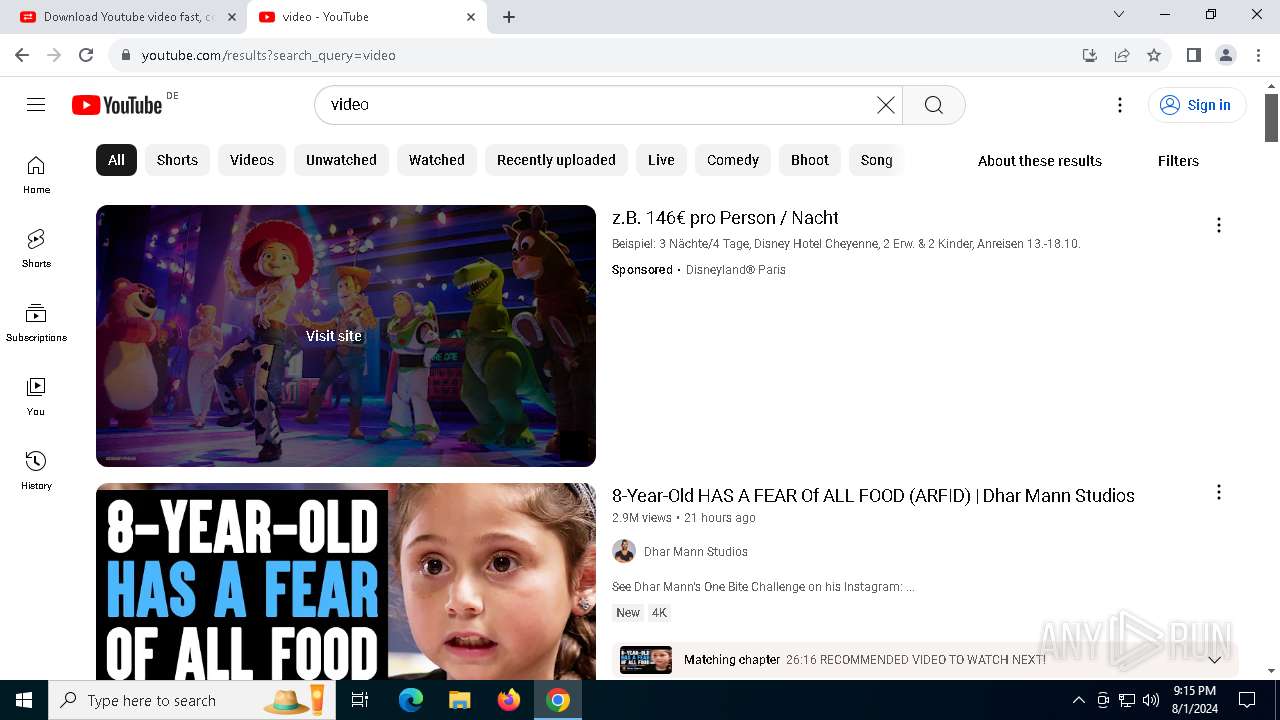Launch Microsoft Edge from taskbar
1280x720 pixels.
point(411,700)
